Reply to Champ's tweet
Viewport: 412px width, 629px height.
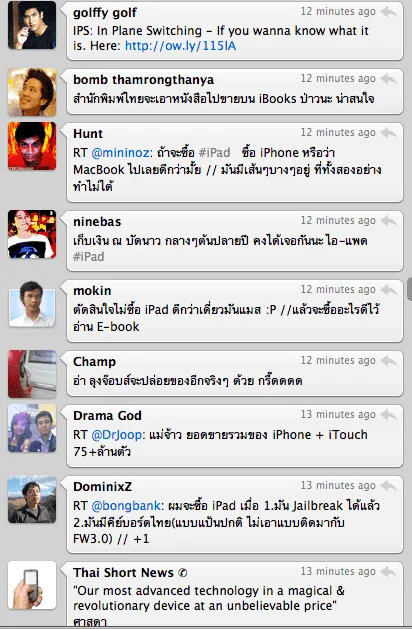(x=389, y=361)
